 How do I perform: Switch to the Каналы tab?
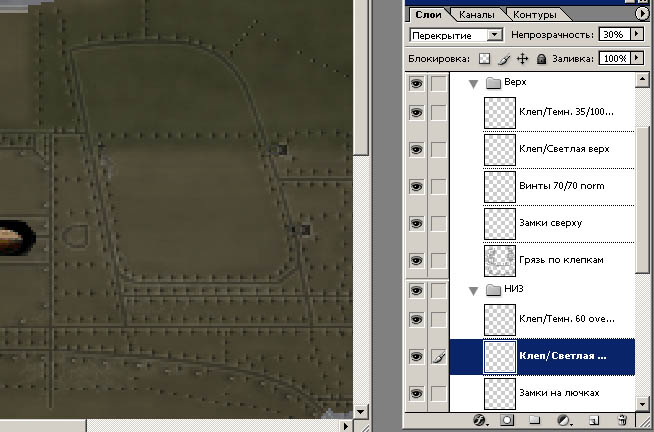tap(476, 15)
